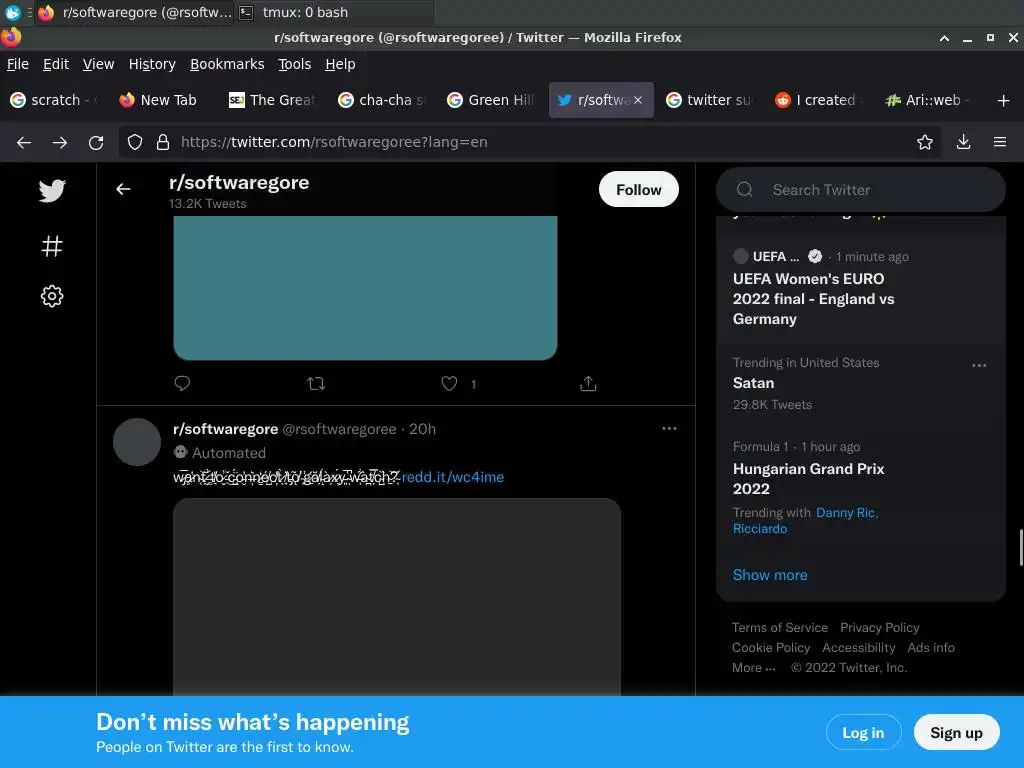Open the redd.it/wc4ime link
The image size is (1024, 768).
(x=453, y=477)
